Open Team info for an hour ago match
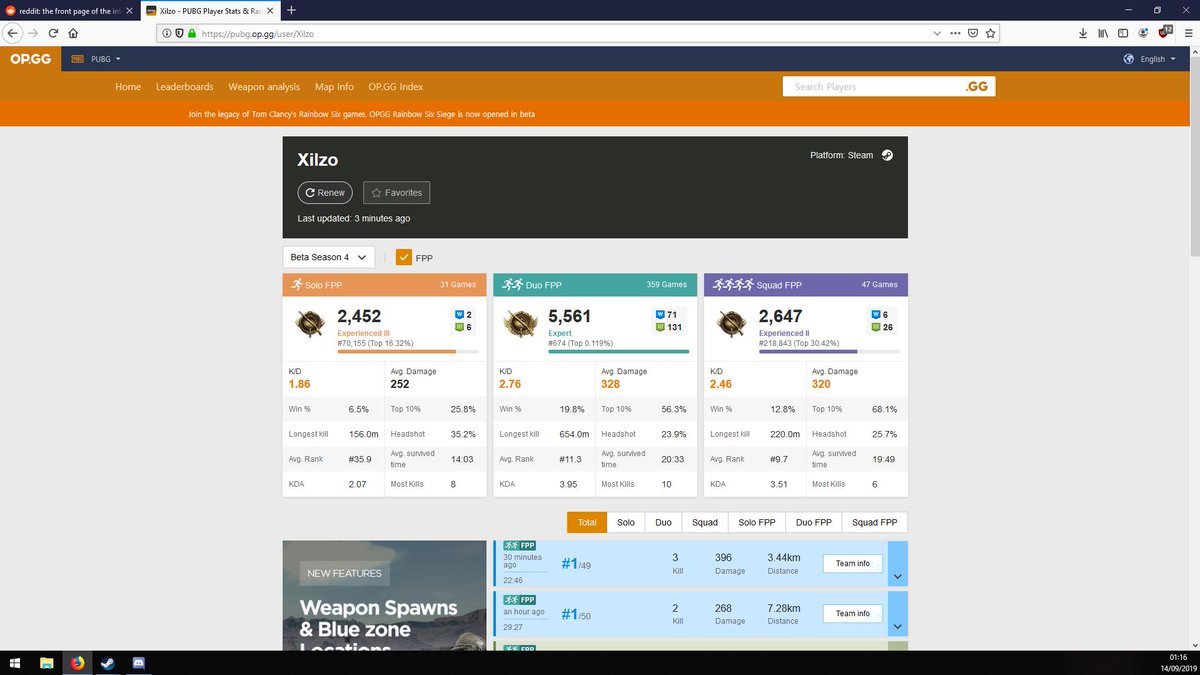1200x675 pixels. point(853,613)
